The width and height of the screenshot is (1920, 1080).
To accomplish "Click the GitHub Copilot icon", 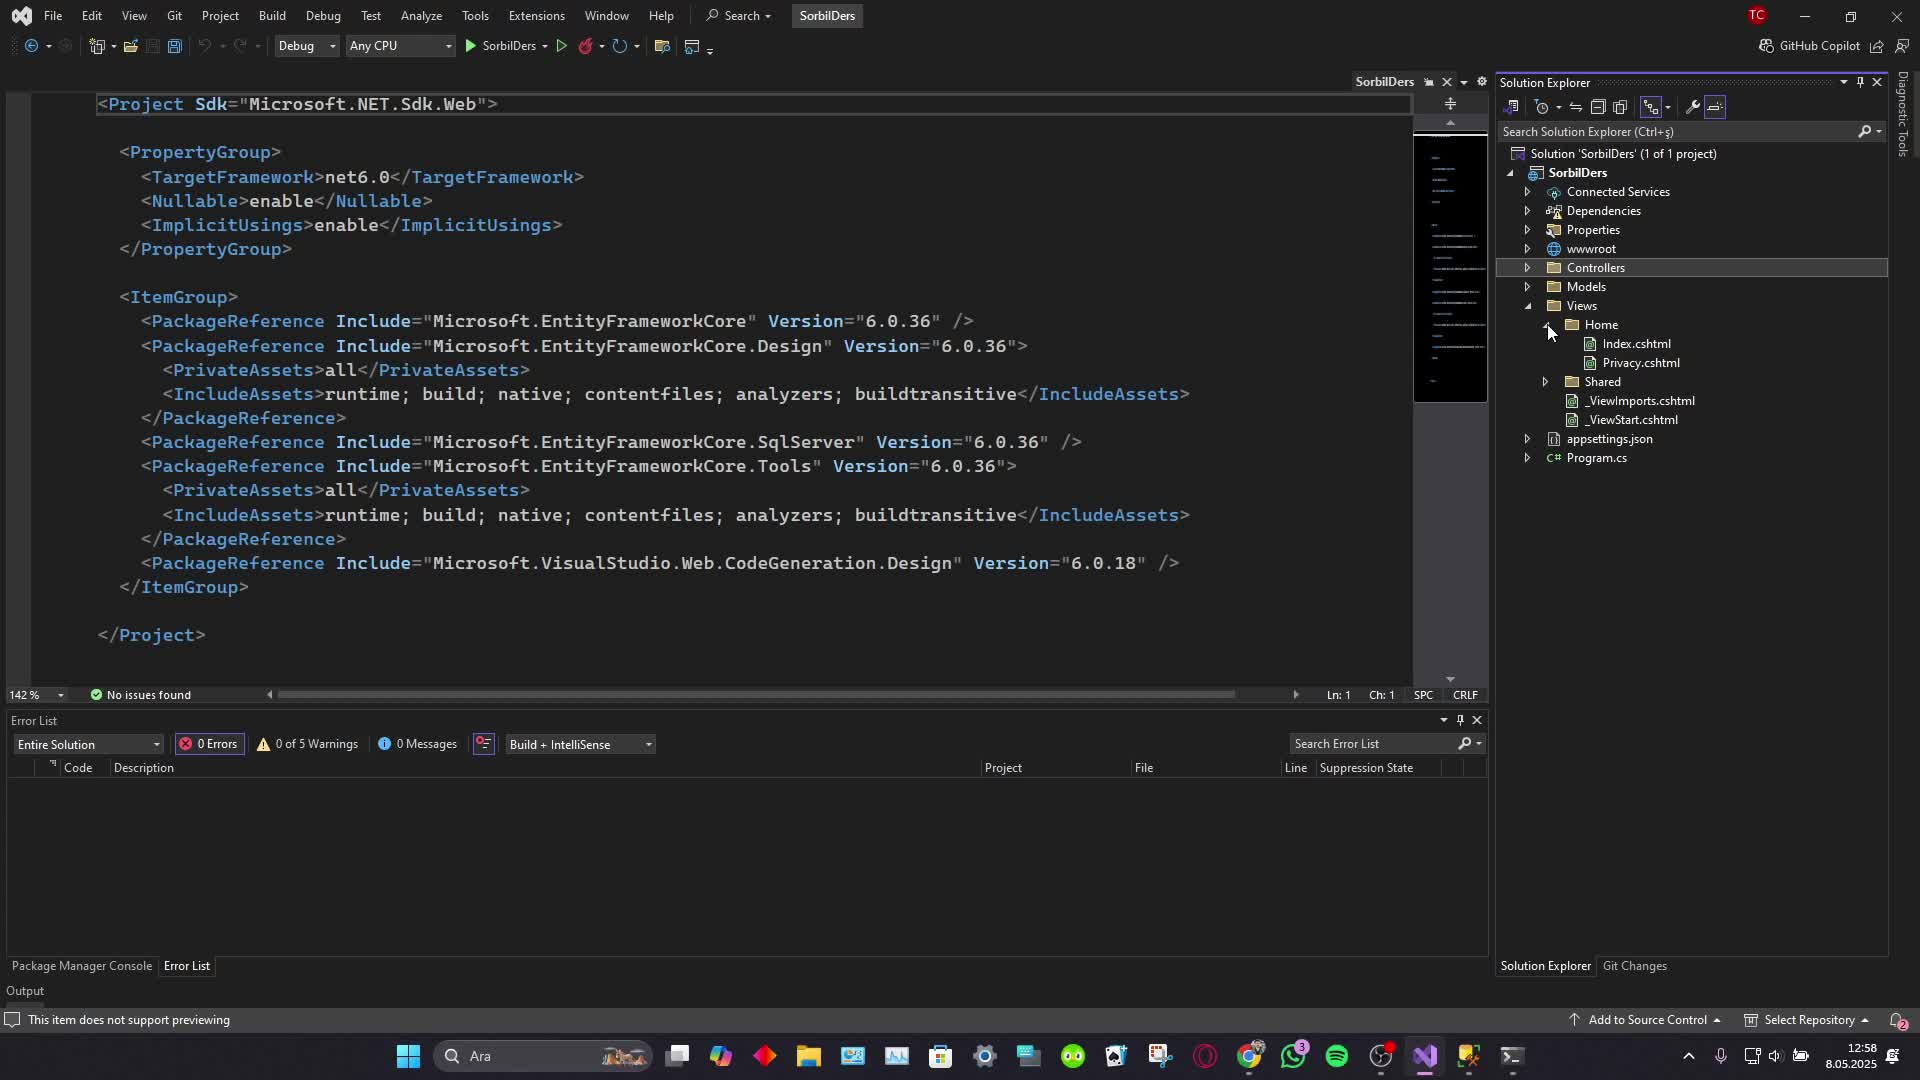I will (1767, 46).
